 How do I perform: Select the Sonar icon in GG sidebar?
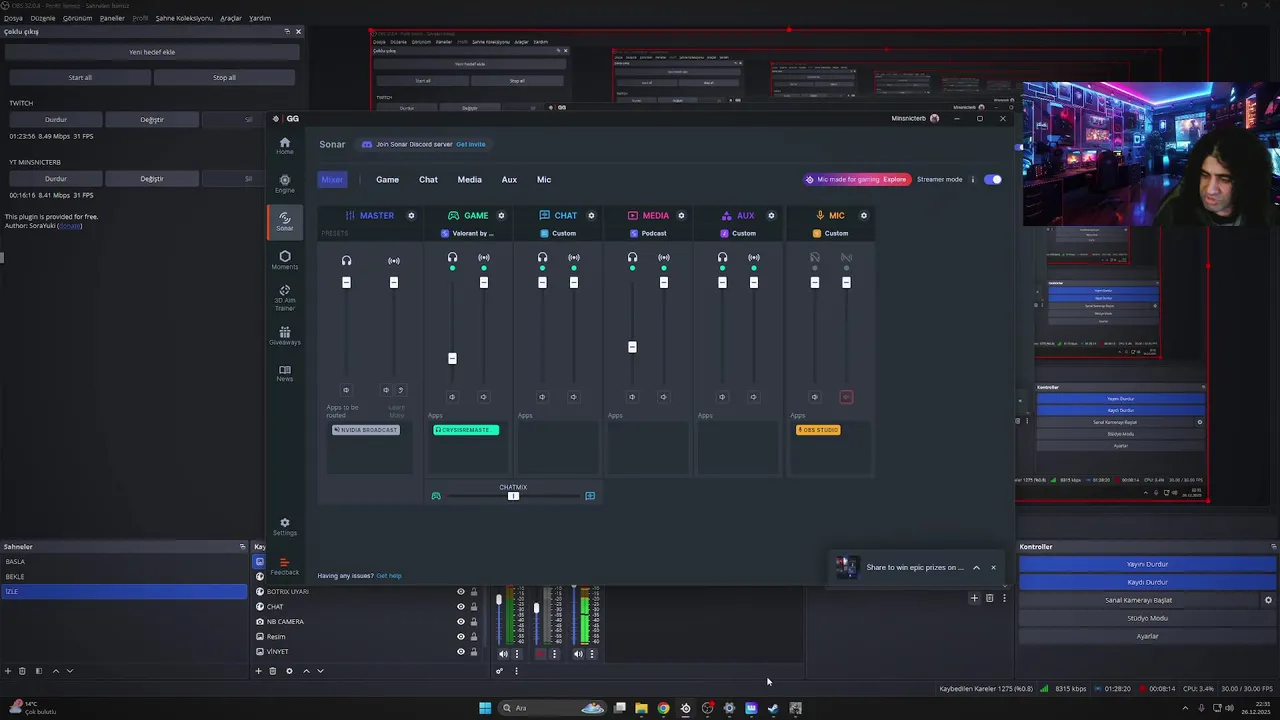pos(284,221)
